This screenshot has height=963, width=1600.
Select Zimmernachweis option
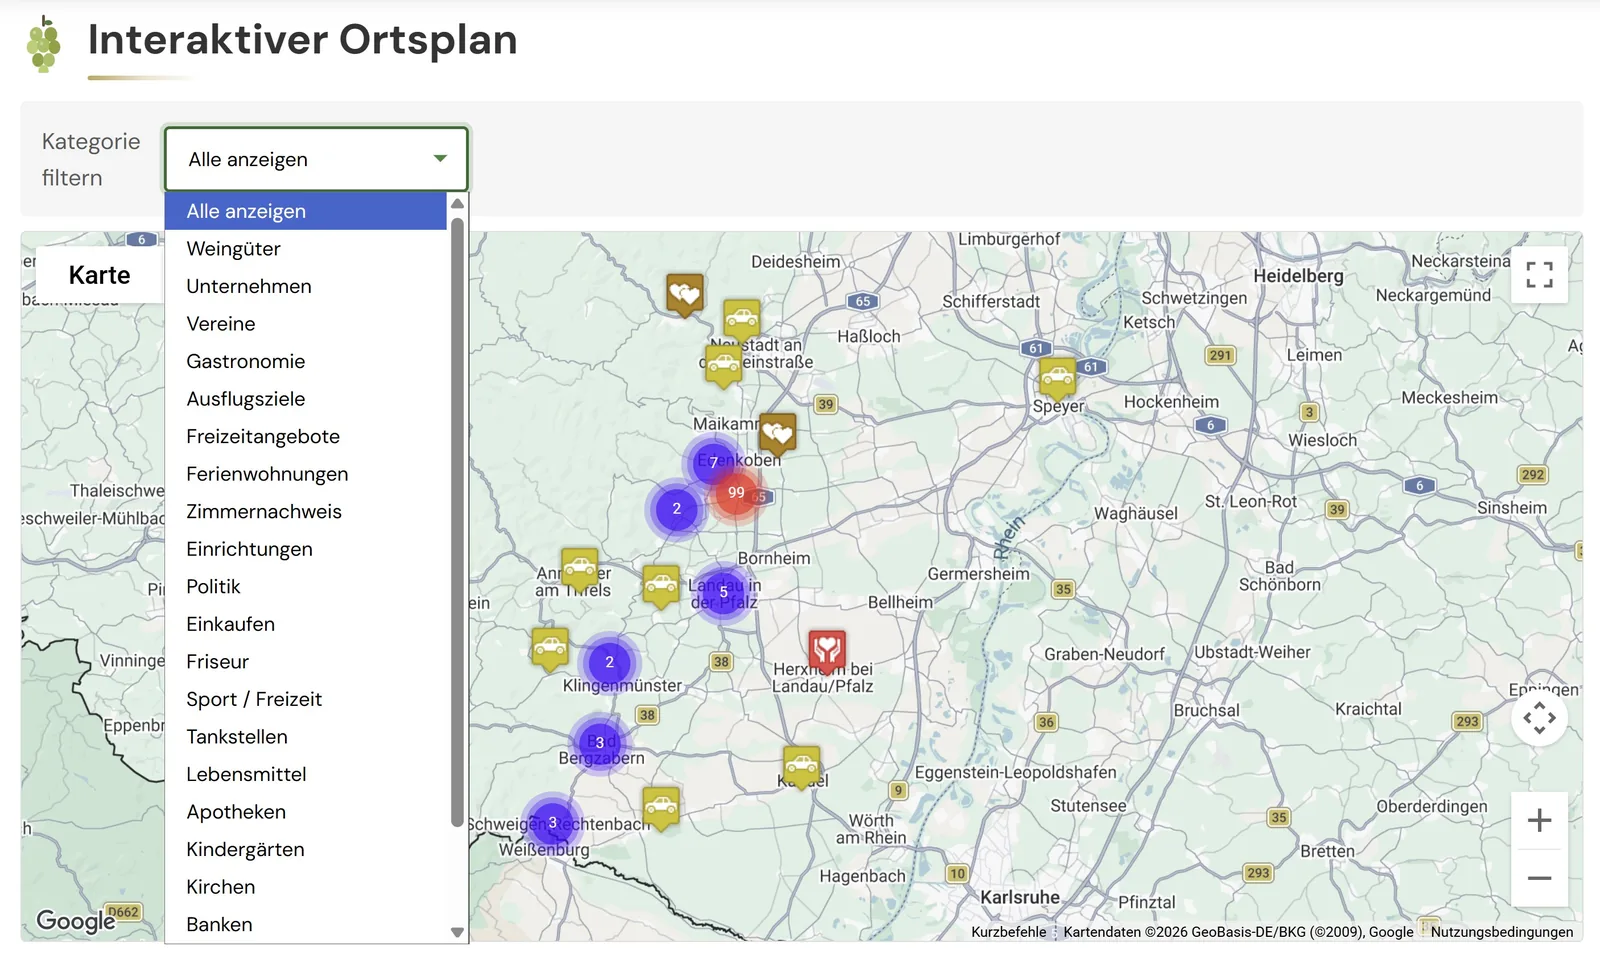tap(306, 511)
